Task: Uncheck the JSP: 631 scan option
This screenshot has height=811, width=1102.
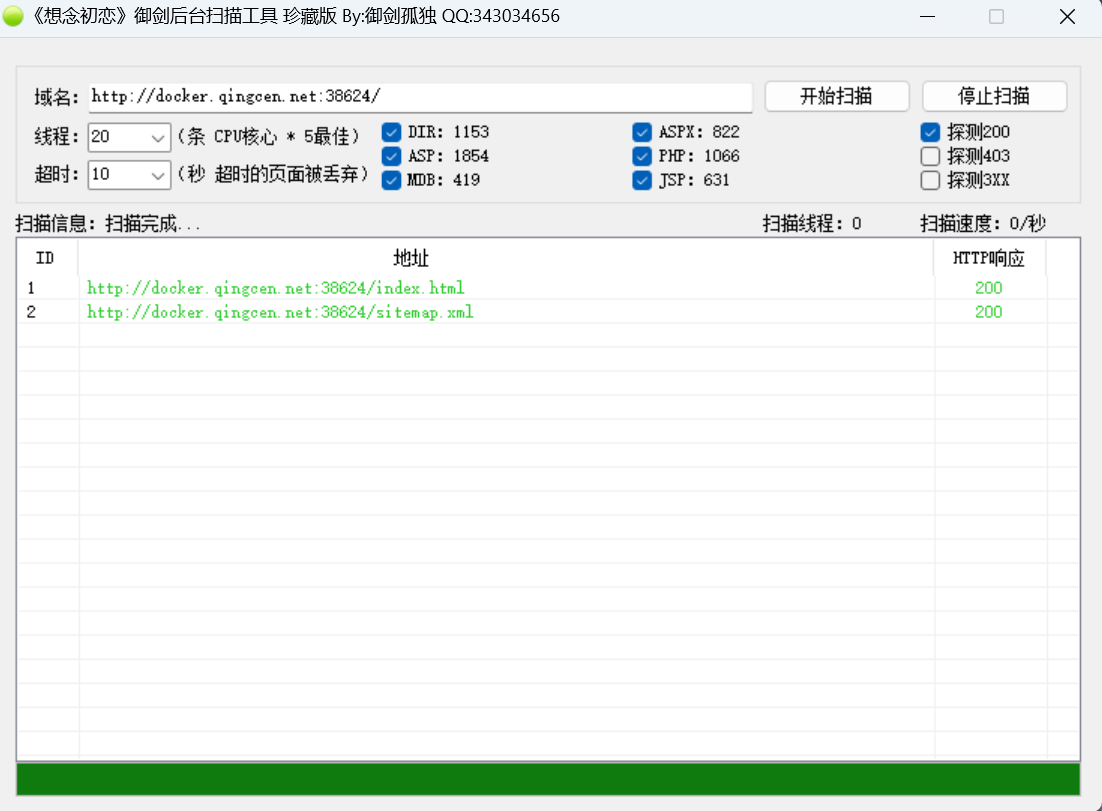Action: [641, 180]
